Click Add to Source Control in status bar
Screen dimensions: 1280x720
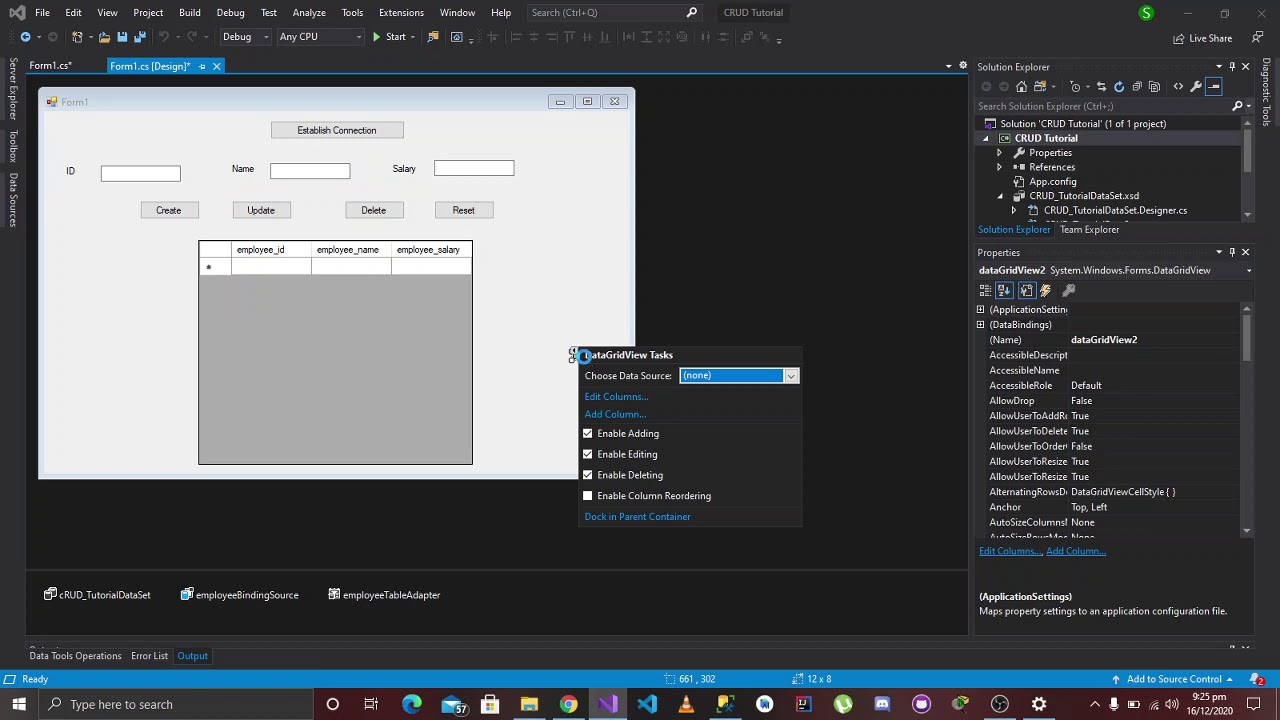pyautogui.click(x=1174, y=679)
